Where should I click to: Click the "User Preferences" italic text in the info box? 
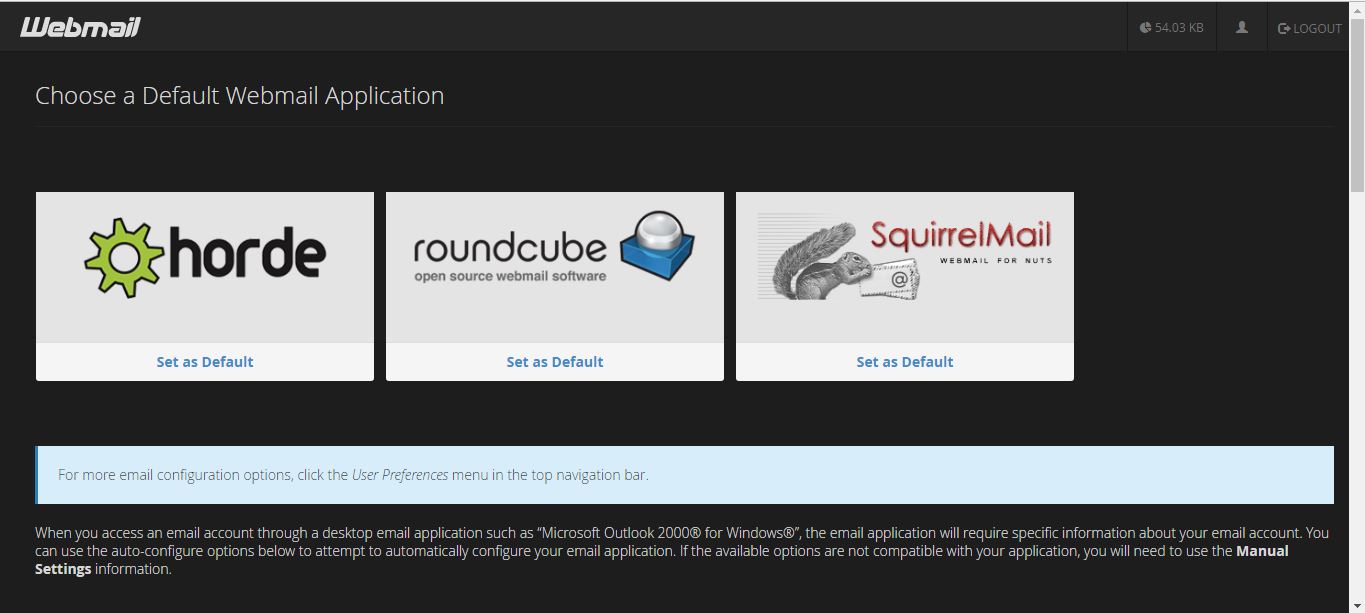[x=400, y=475]
